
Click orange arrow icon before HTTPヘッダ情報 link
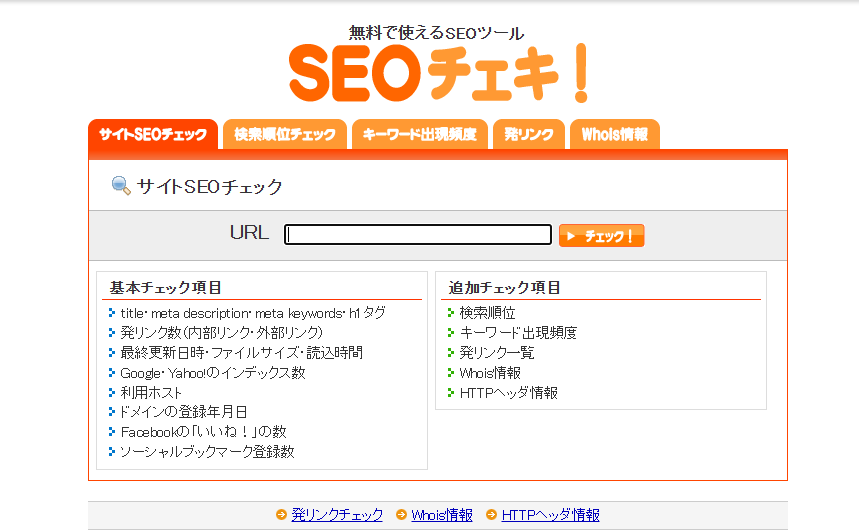pyautogui.click(x=492, y=515)
